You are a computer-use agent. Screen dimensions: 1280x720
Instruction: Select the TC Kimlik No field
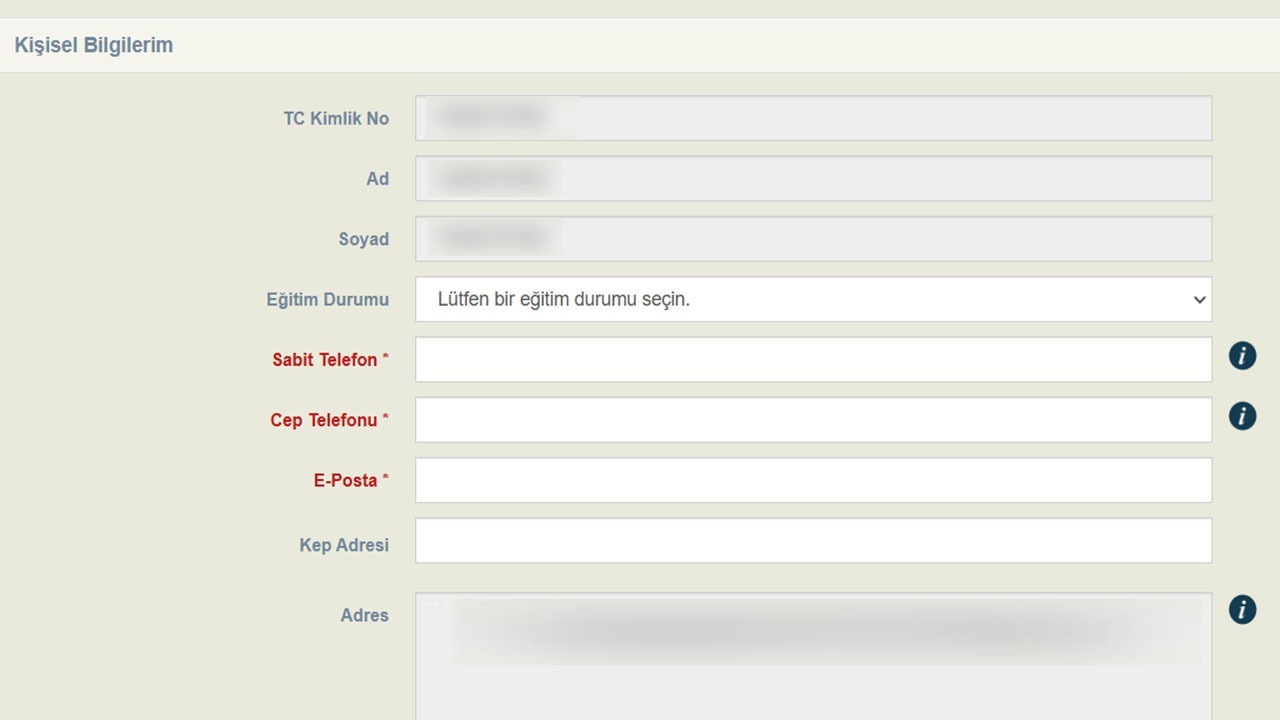(813, 118)
